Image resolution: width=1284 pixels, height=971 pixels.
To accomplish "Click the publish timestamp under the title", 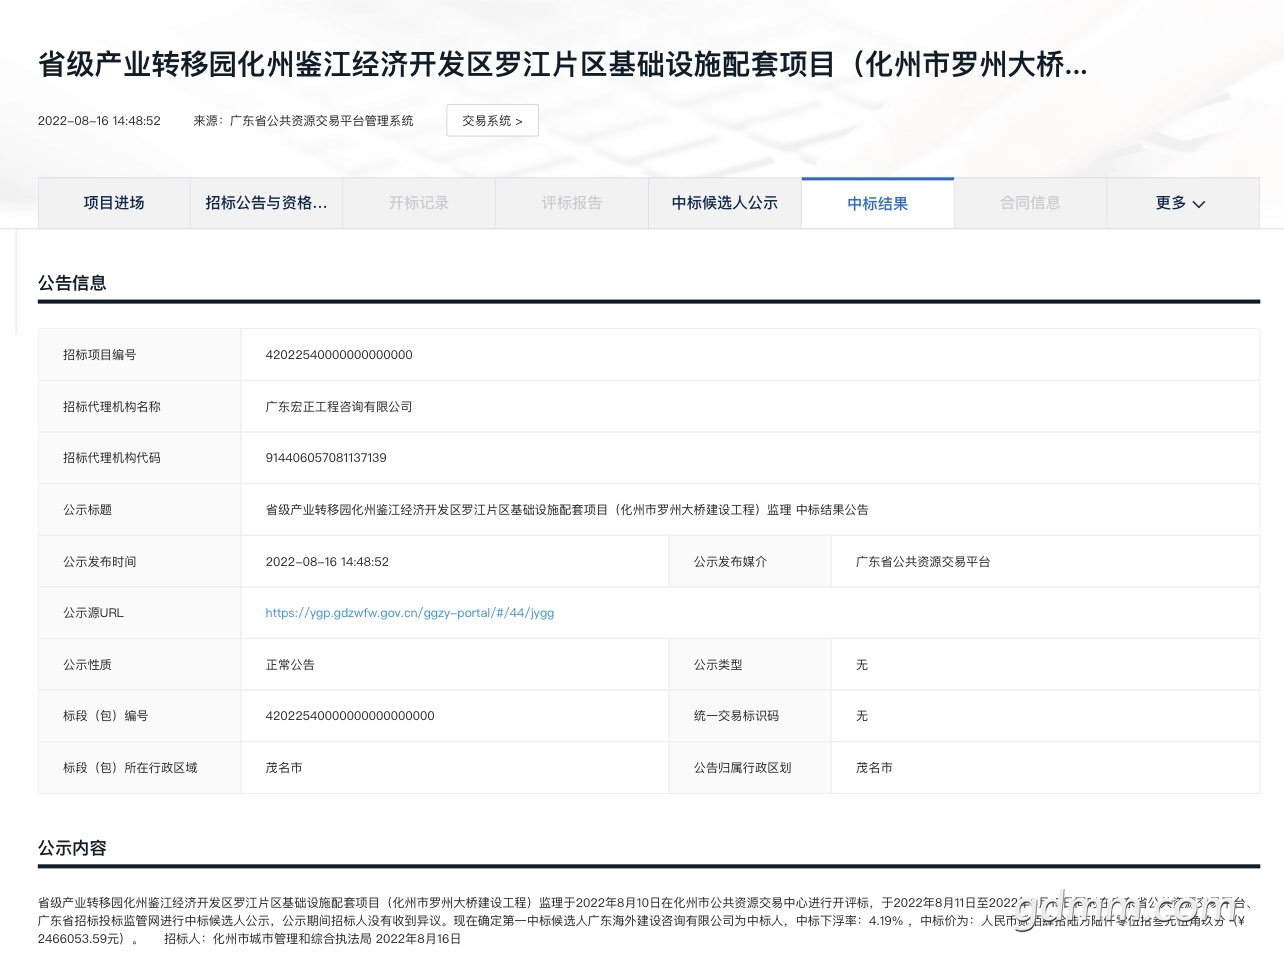I will coord(99,121).
